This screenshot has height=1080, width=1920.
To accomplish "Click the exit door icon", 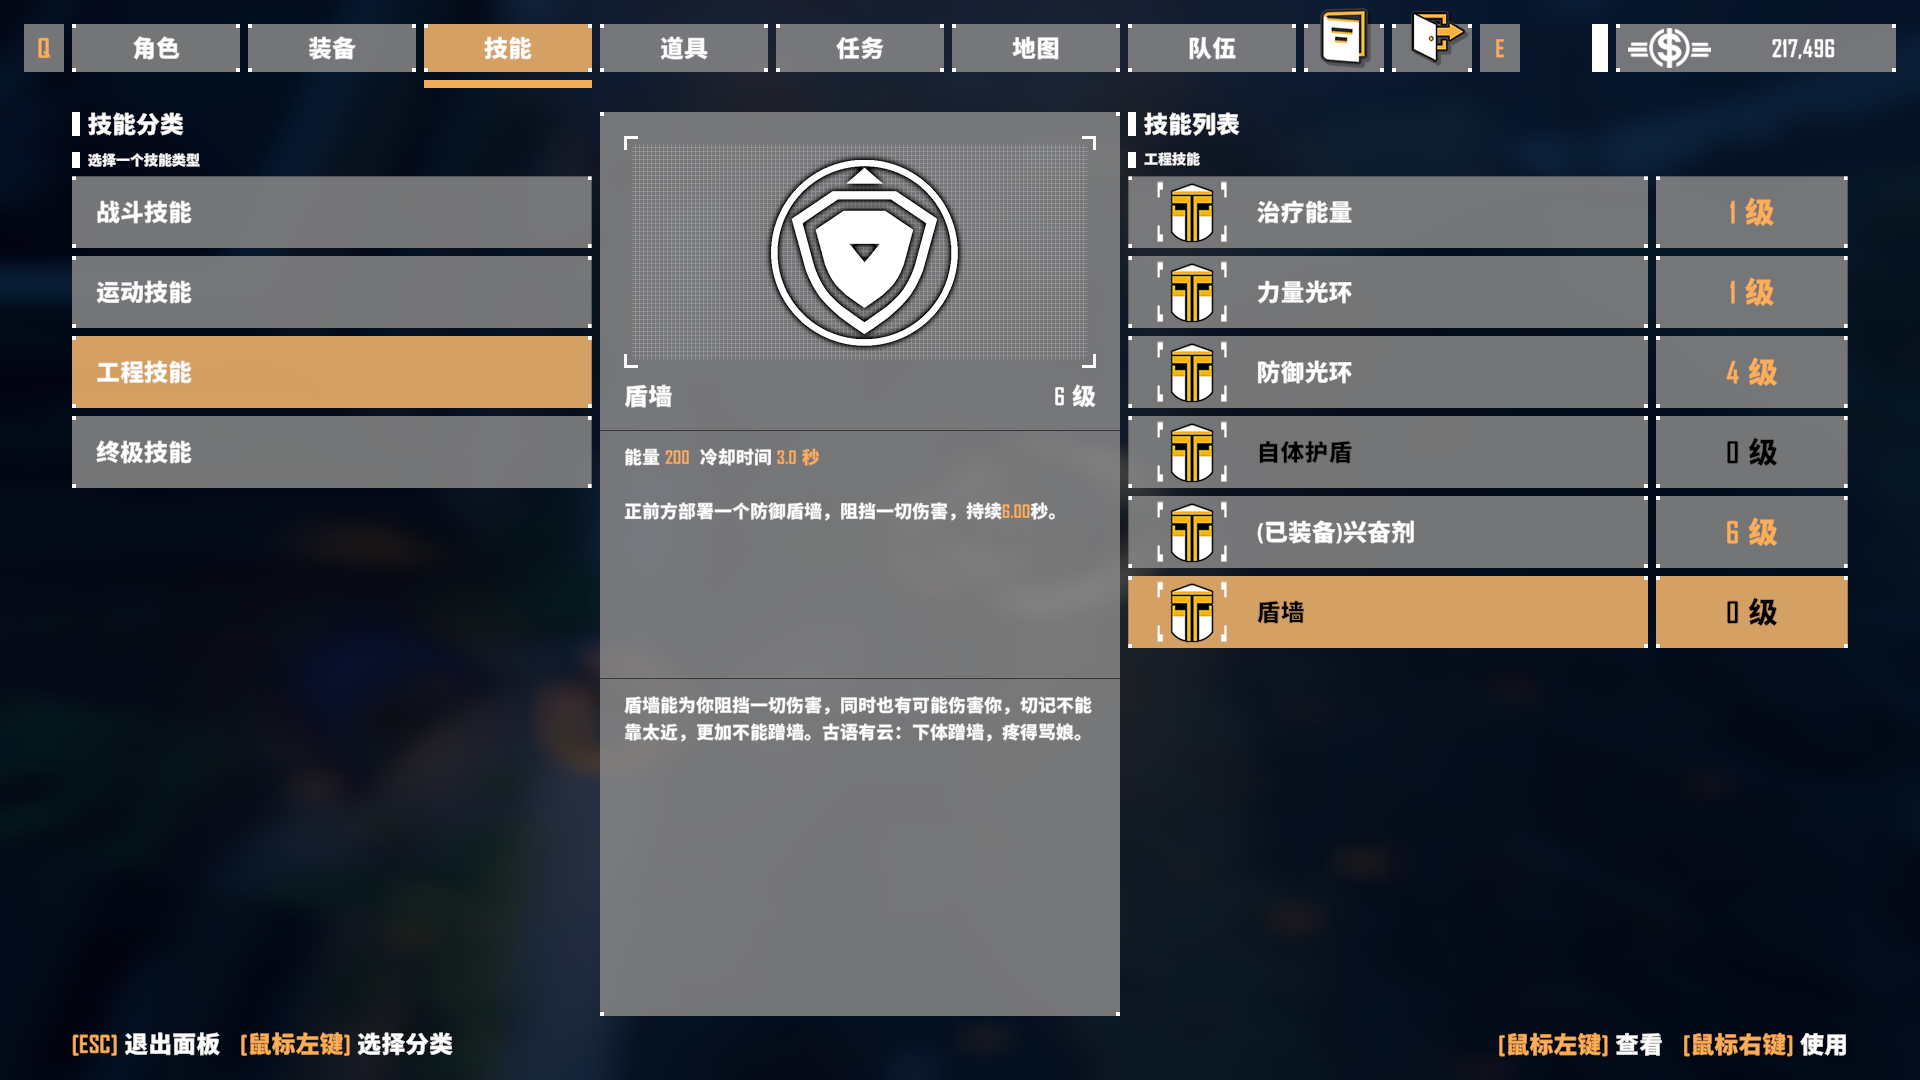I will click(1435, 37).
